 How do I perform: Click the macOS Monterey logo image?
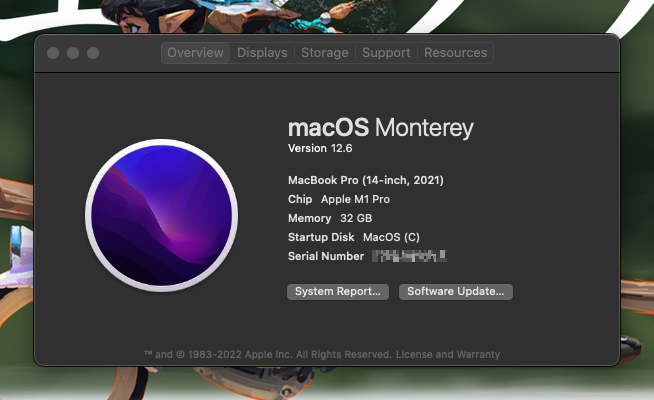[x=161, y=215]
